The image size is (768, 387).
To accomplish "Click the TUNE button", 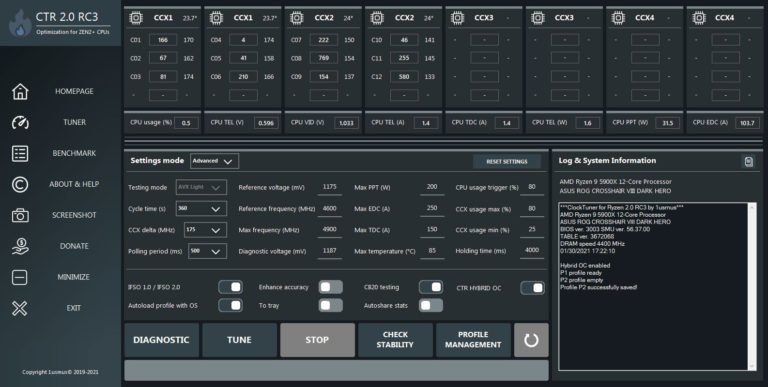I will click(240, 340).
